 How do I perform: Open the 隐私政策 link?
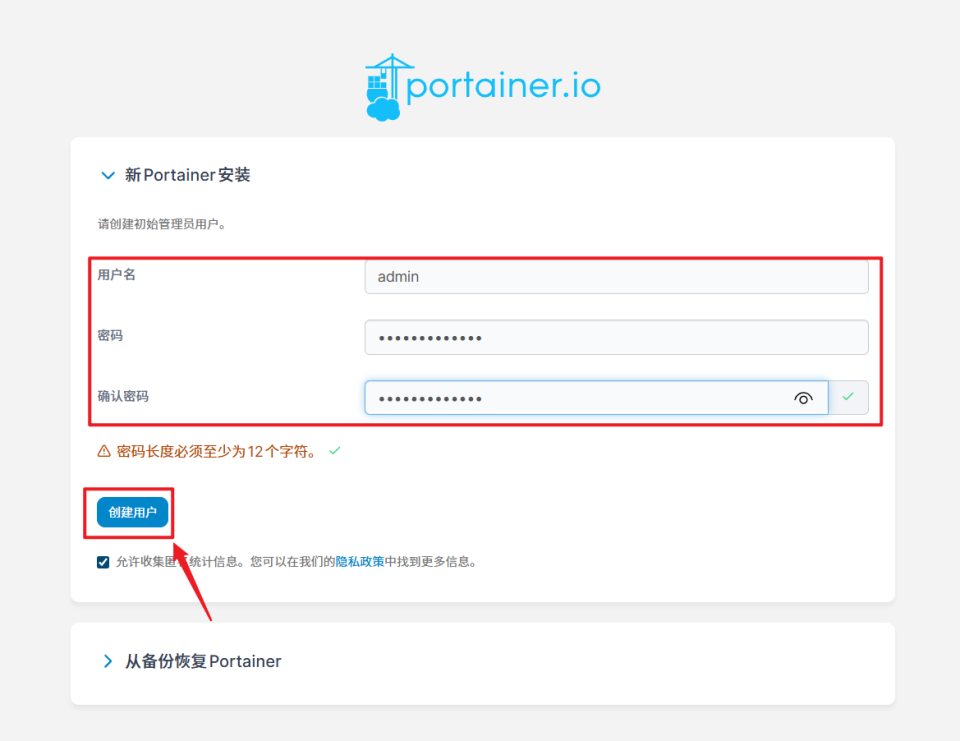(x=360, y=562)
